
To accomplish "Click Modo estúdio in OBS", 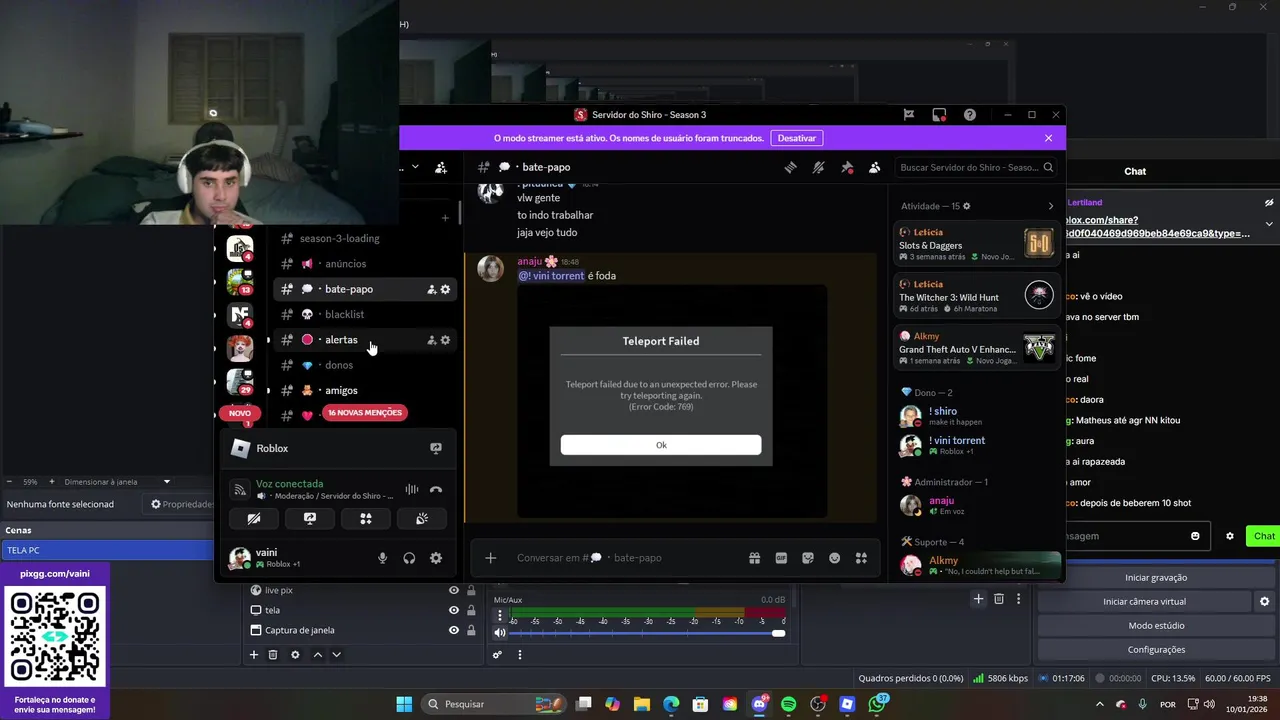I will click(1156, 625).
